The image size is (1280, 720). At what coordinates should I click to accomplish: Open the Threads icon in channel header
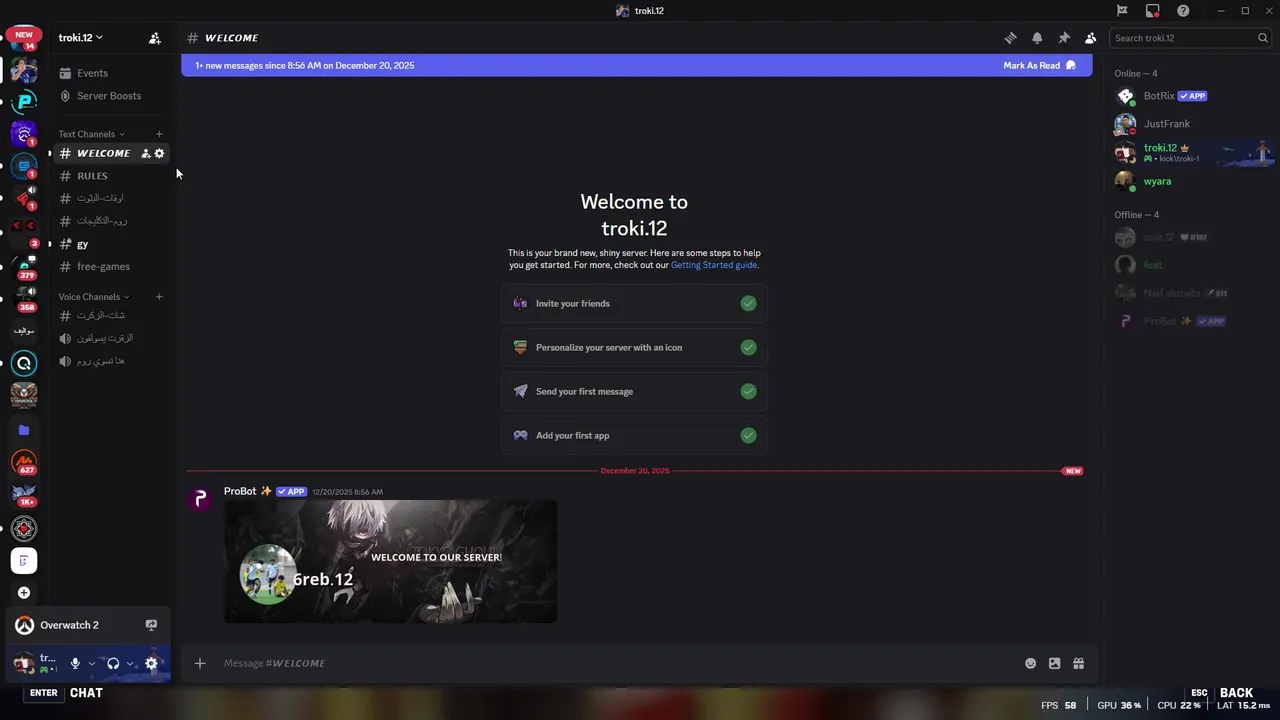pos(1010,38)
